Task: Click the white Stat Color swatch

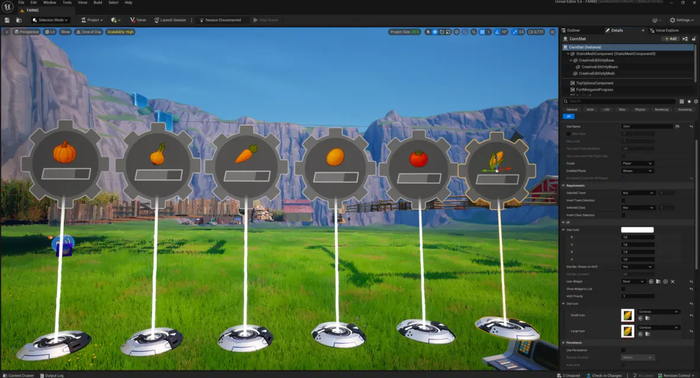Action: click(637, 230)
